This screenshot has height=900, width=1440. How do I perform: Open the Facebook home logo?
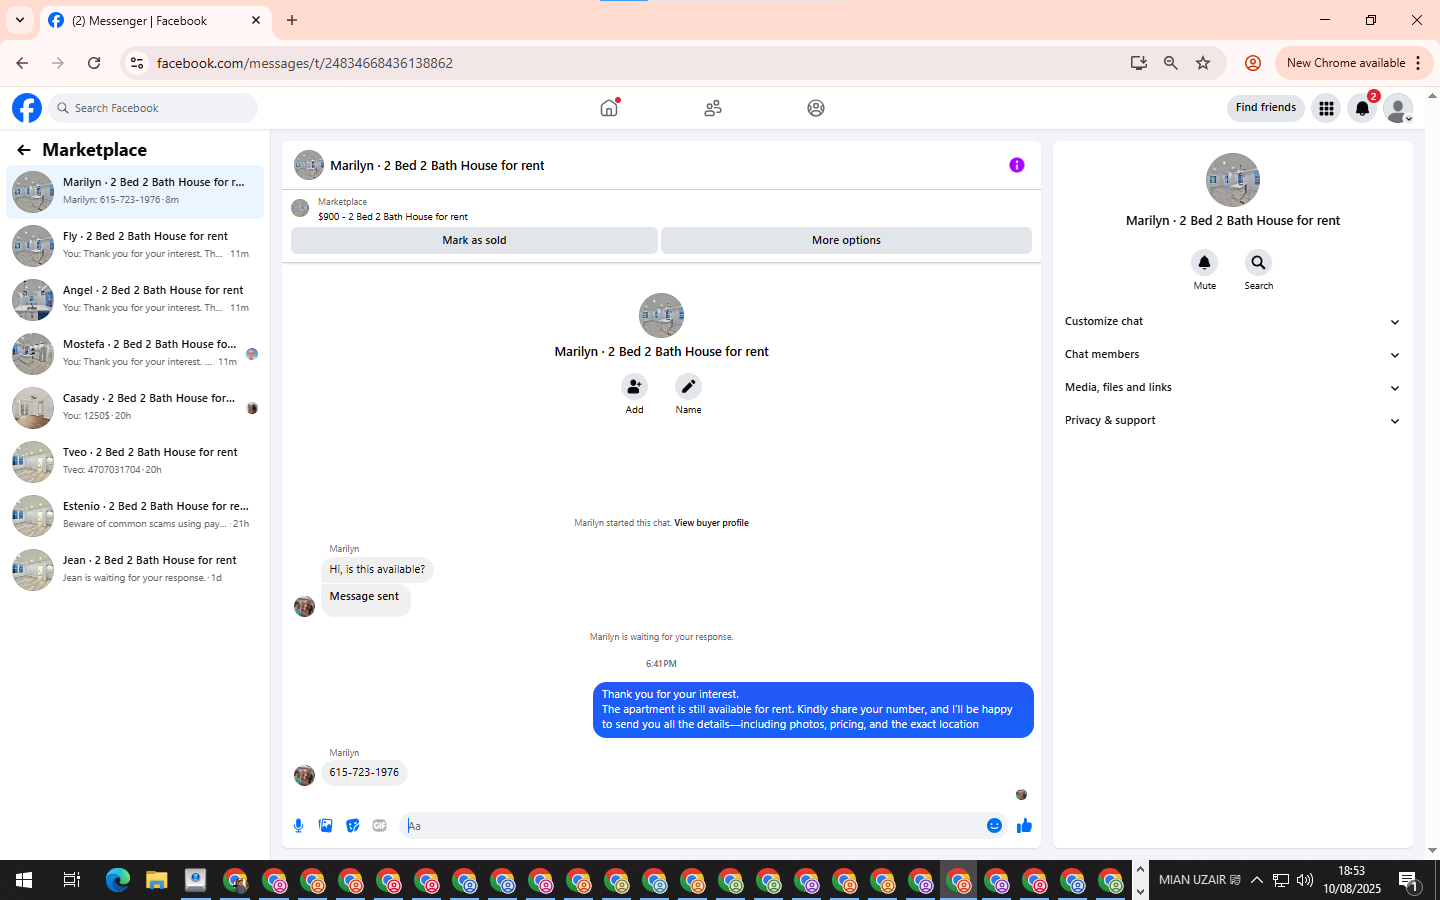(27, 108)
